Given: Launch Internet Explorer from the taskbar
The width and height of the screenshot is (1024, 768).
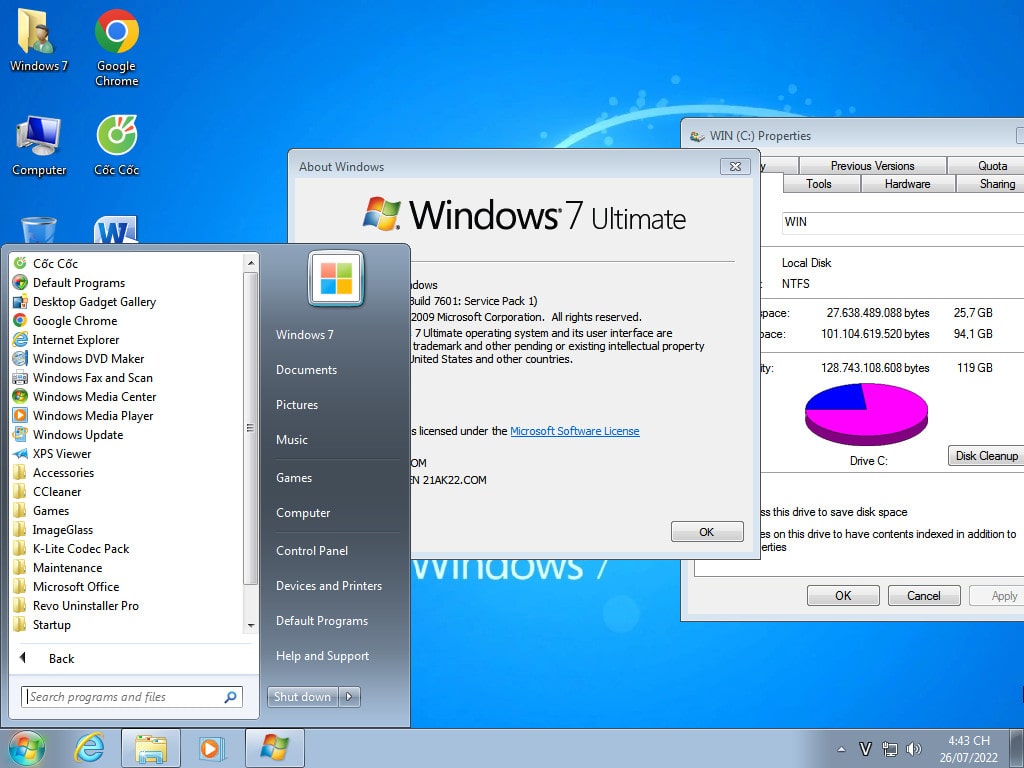Looking at the screenshot, I should coord(89,748).
